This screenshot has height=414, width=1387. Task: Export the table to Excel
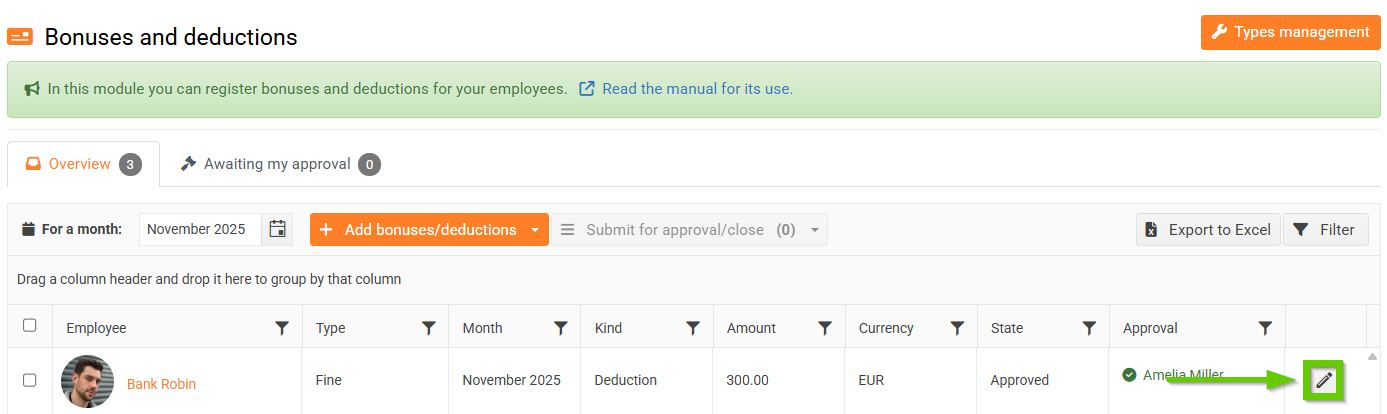pyautogui.click(x=1208, y=230)
